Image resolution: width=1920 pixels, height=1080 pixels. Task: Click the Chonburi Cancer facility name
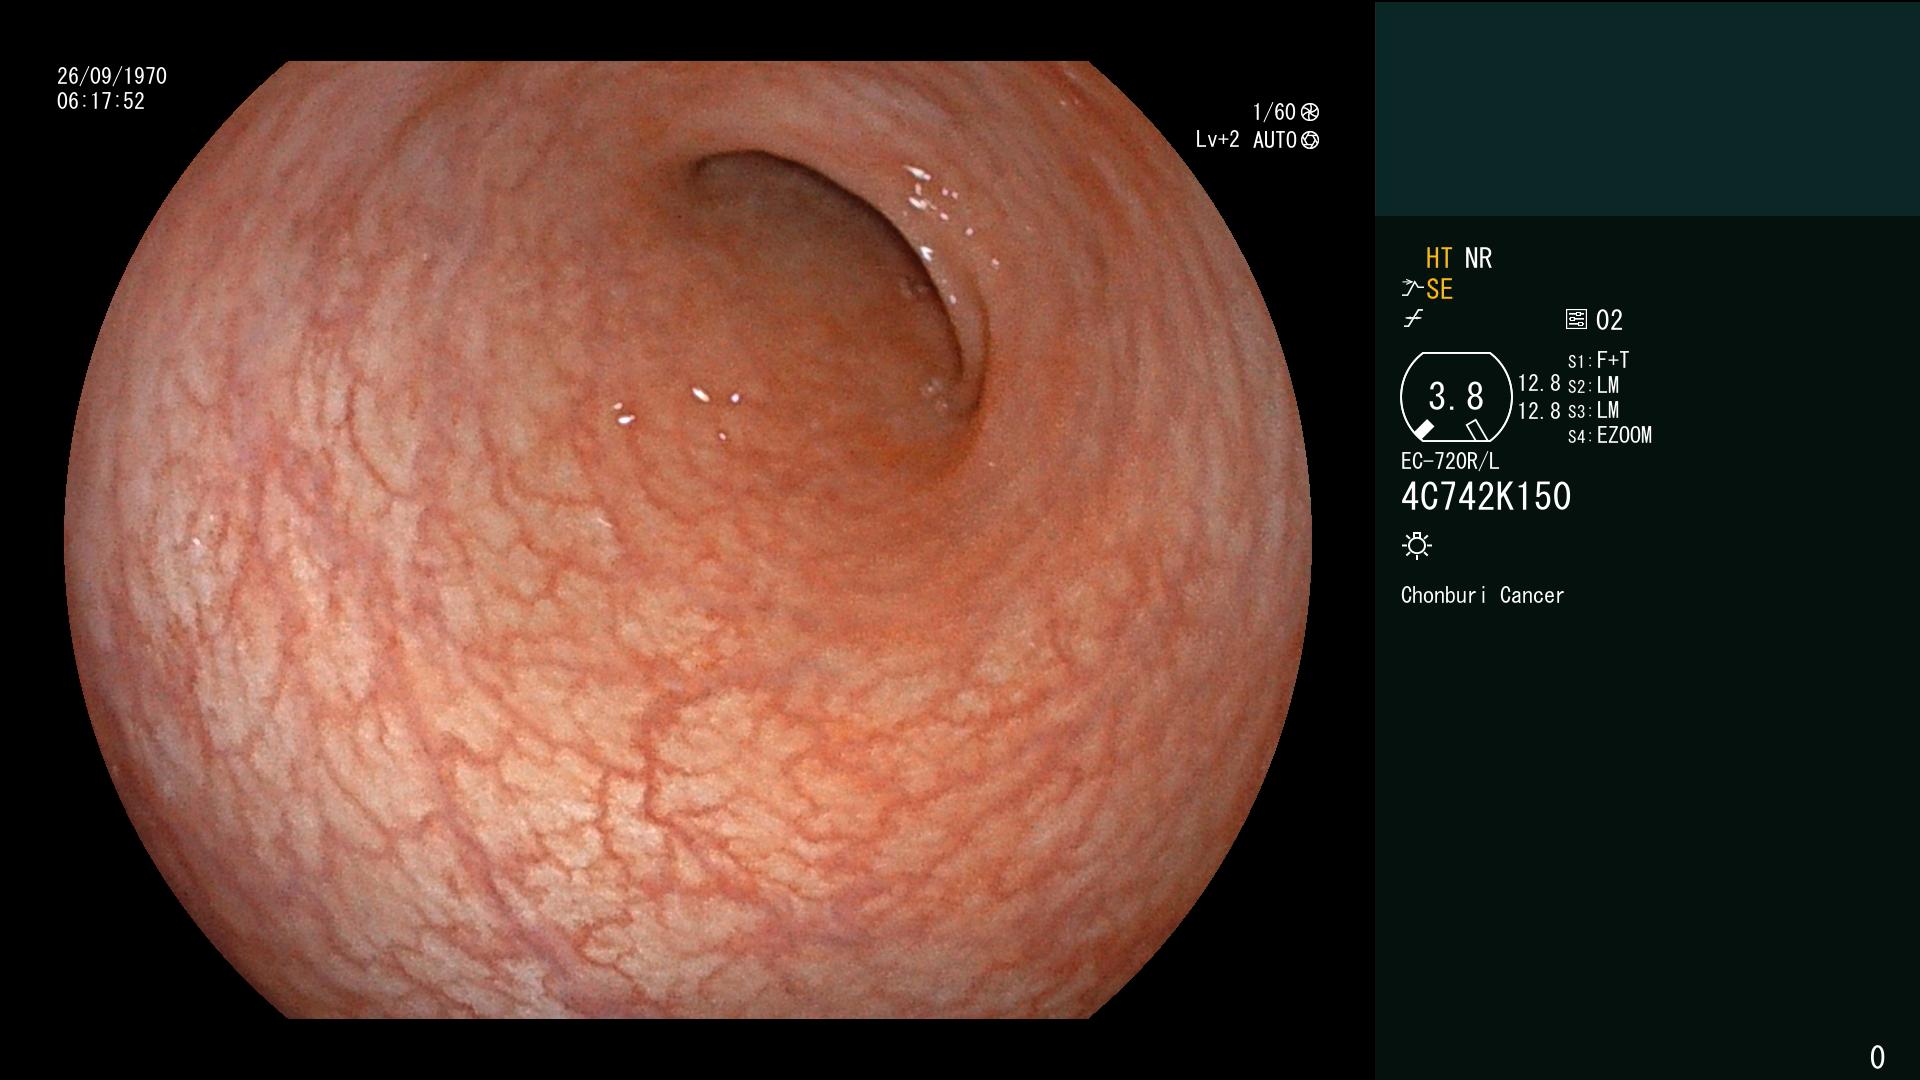point(1482,595)
